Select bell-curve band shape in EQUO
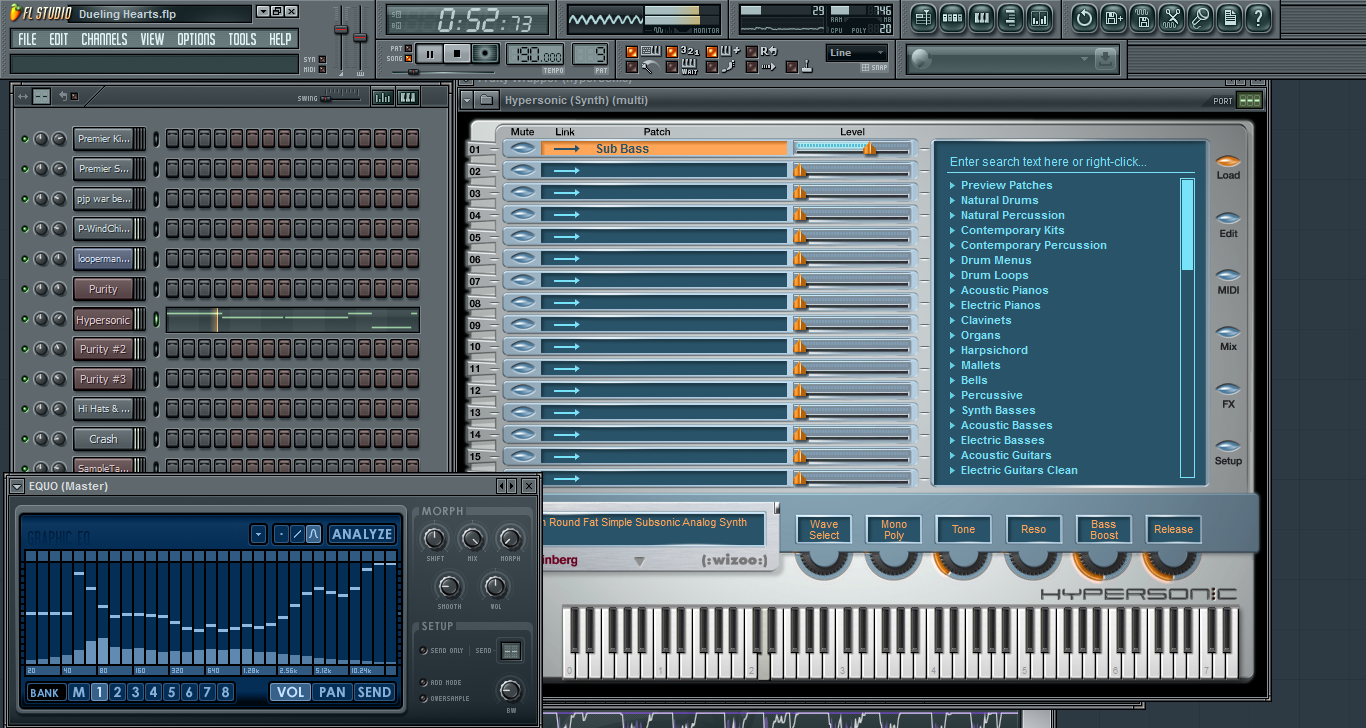 pos(313,534)
